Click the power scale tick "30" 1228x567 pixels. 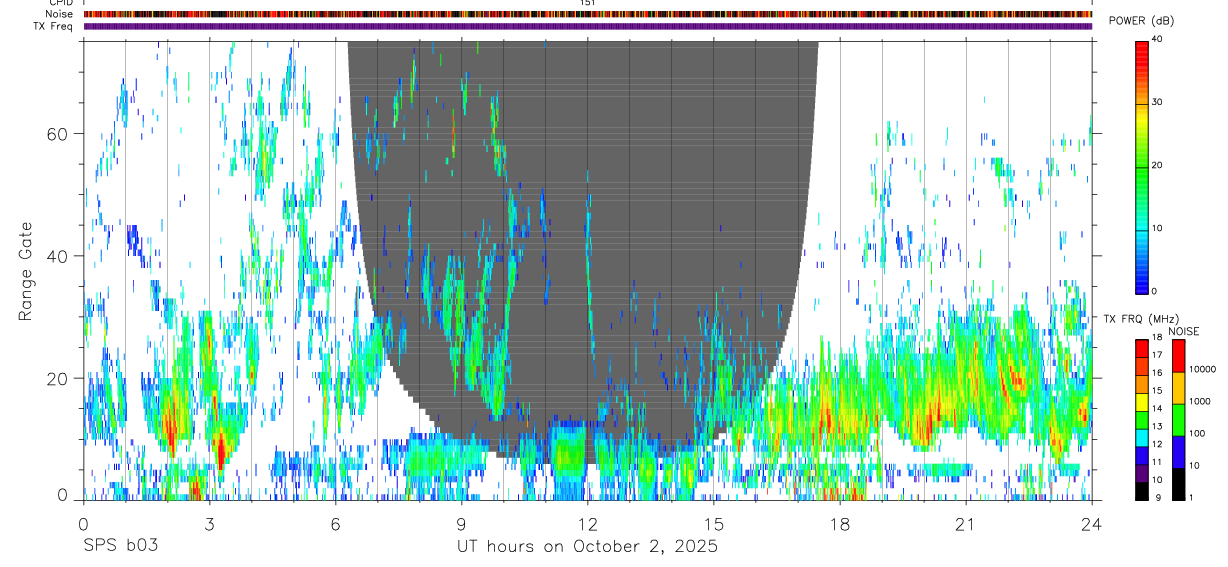point(1158,103)
